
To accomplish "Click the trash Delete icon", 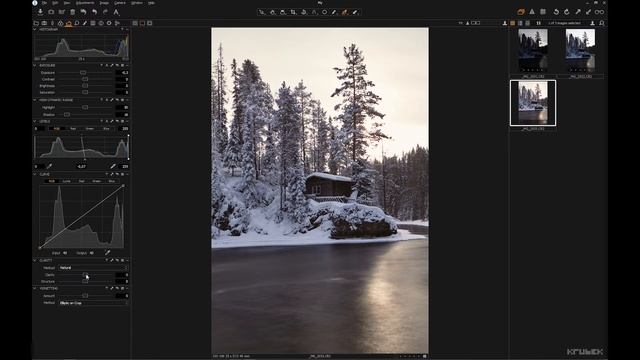I will (x=73, y=12).
